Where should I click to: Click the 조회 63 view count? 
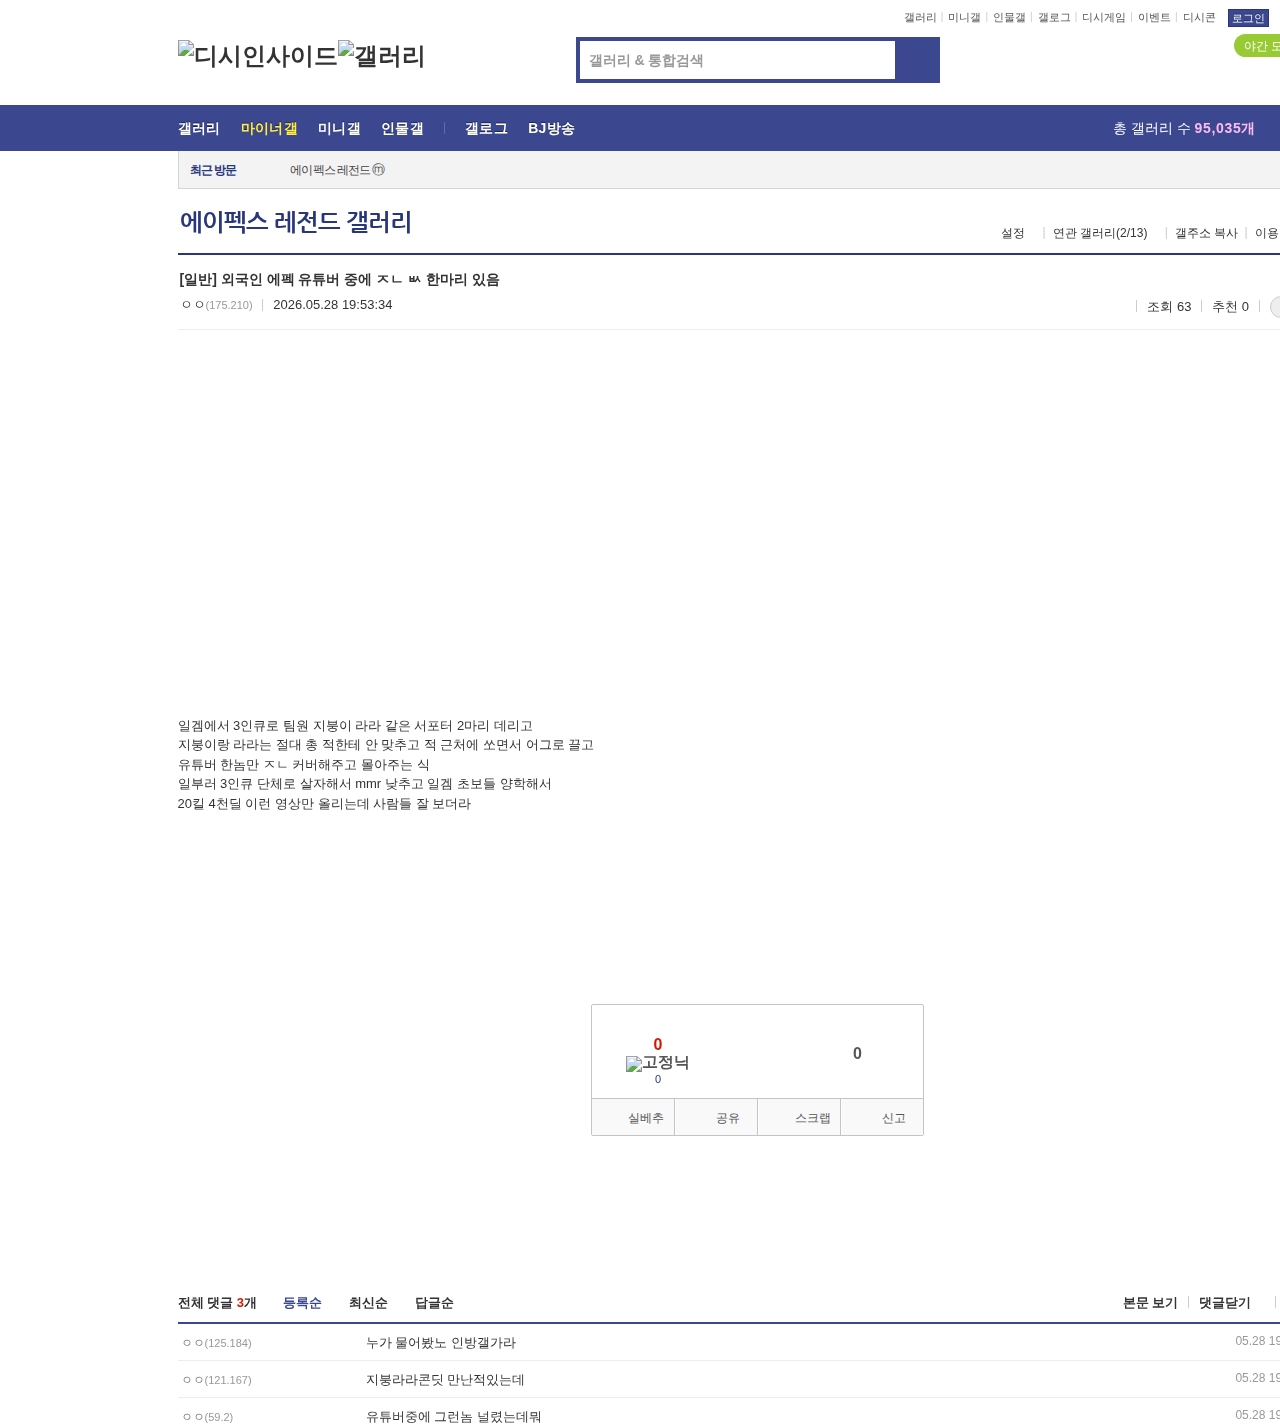(x=1169, y=307)
